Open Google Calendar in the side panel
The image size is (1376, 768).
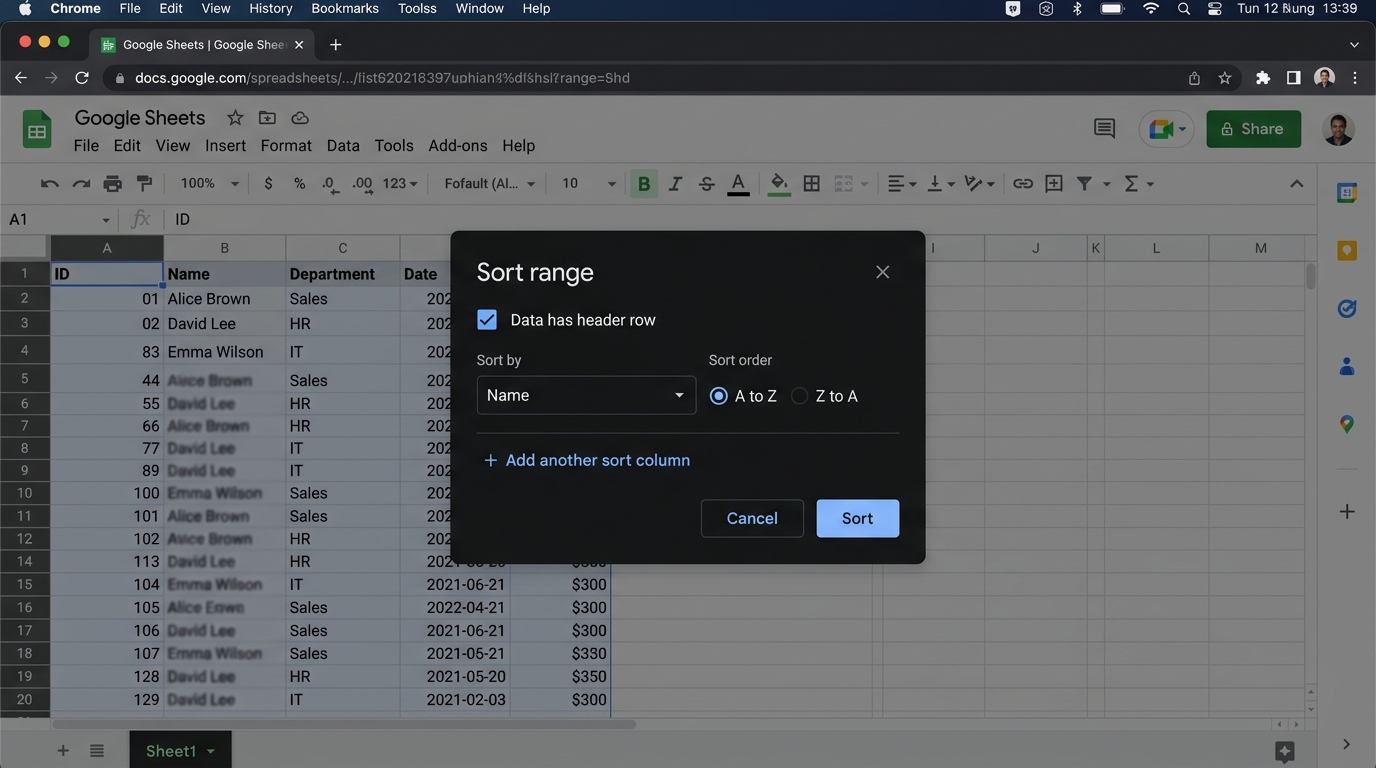(1347, 193)
